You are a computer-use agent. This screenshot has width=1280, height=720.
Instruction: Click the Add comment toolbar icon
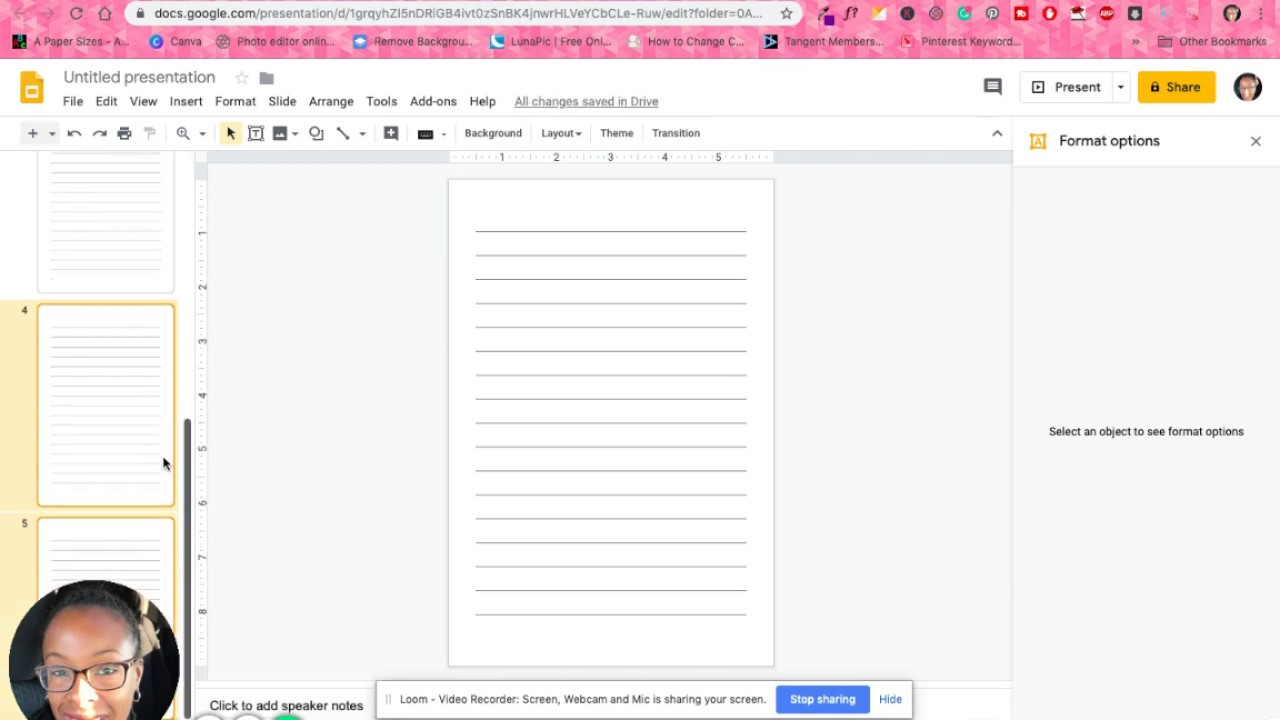(x=391, y=133)
